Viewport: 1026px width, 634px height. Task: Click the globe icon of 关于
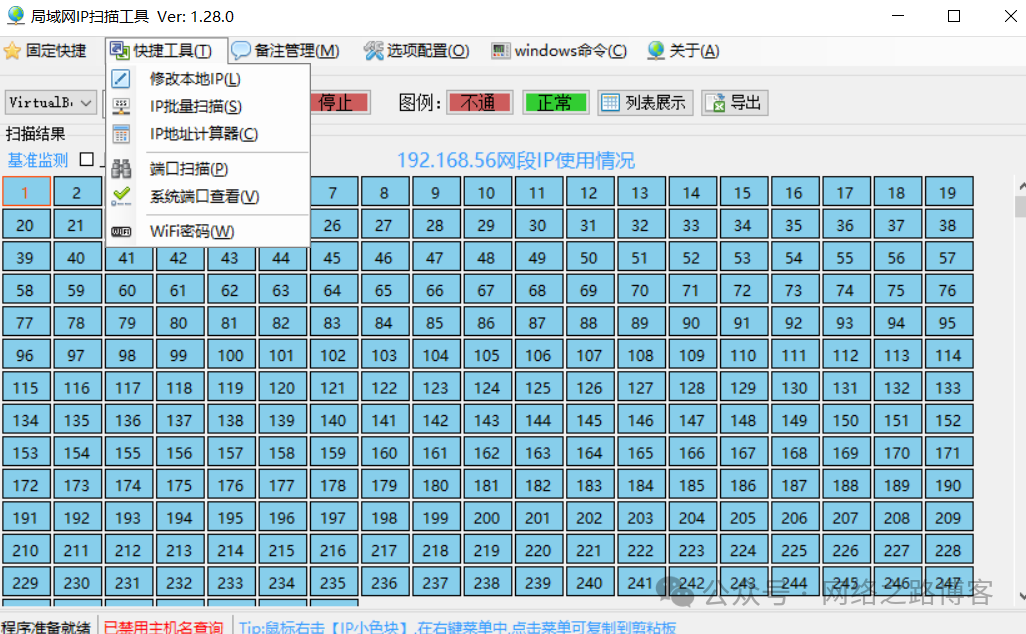tap(656, 51)
